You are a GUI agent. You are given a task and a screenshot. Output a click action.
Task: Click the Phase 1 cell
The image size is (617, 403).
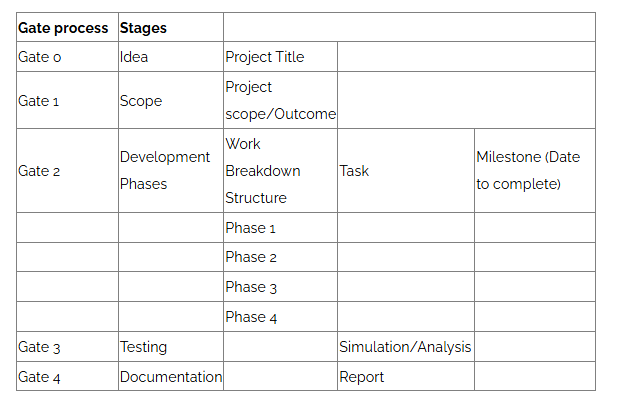click(x=280, y=227)
